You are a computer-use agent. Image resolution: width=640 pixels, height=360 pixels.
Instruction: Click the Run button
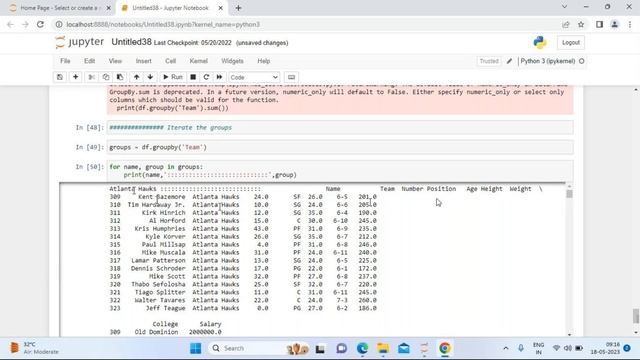173,77
